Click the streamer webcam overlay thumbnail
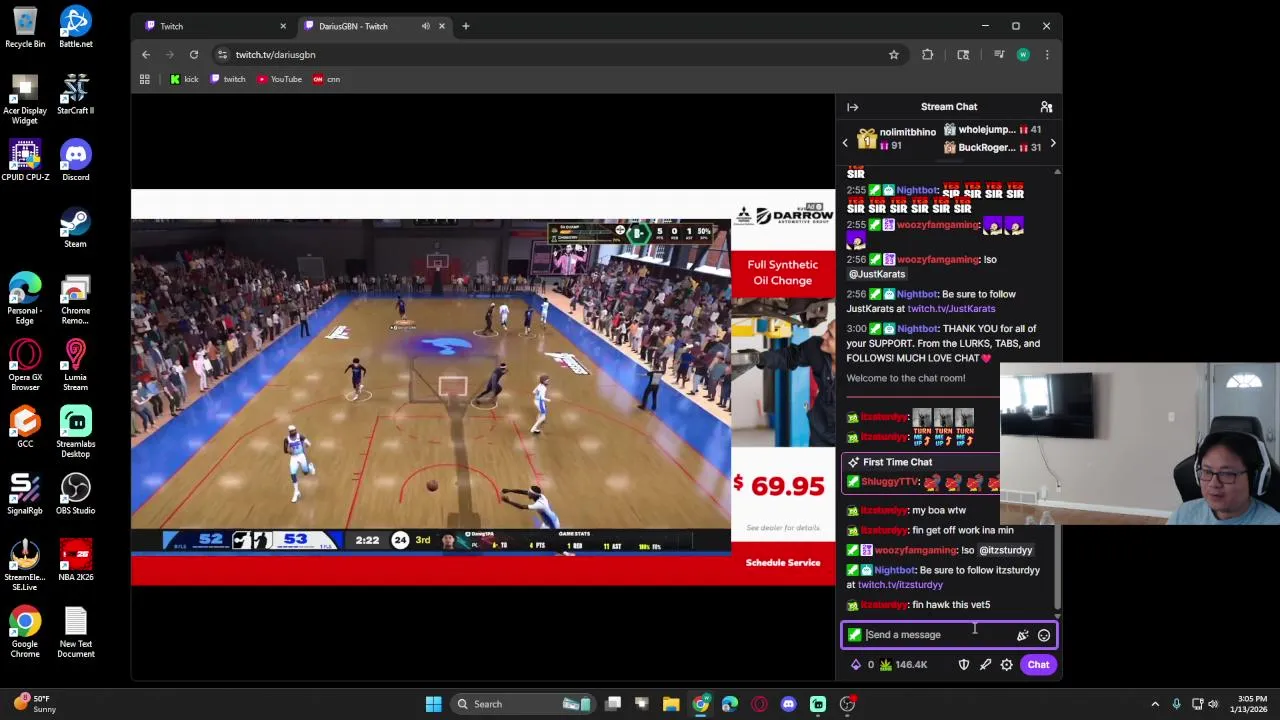 (1140, 444)
